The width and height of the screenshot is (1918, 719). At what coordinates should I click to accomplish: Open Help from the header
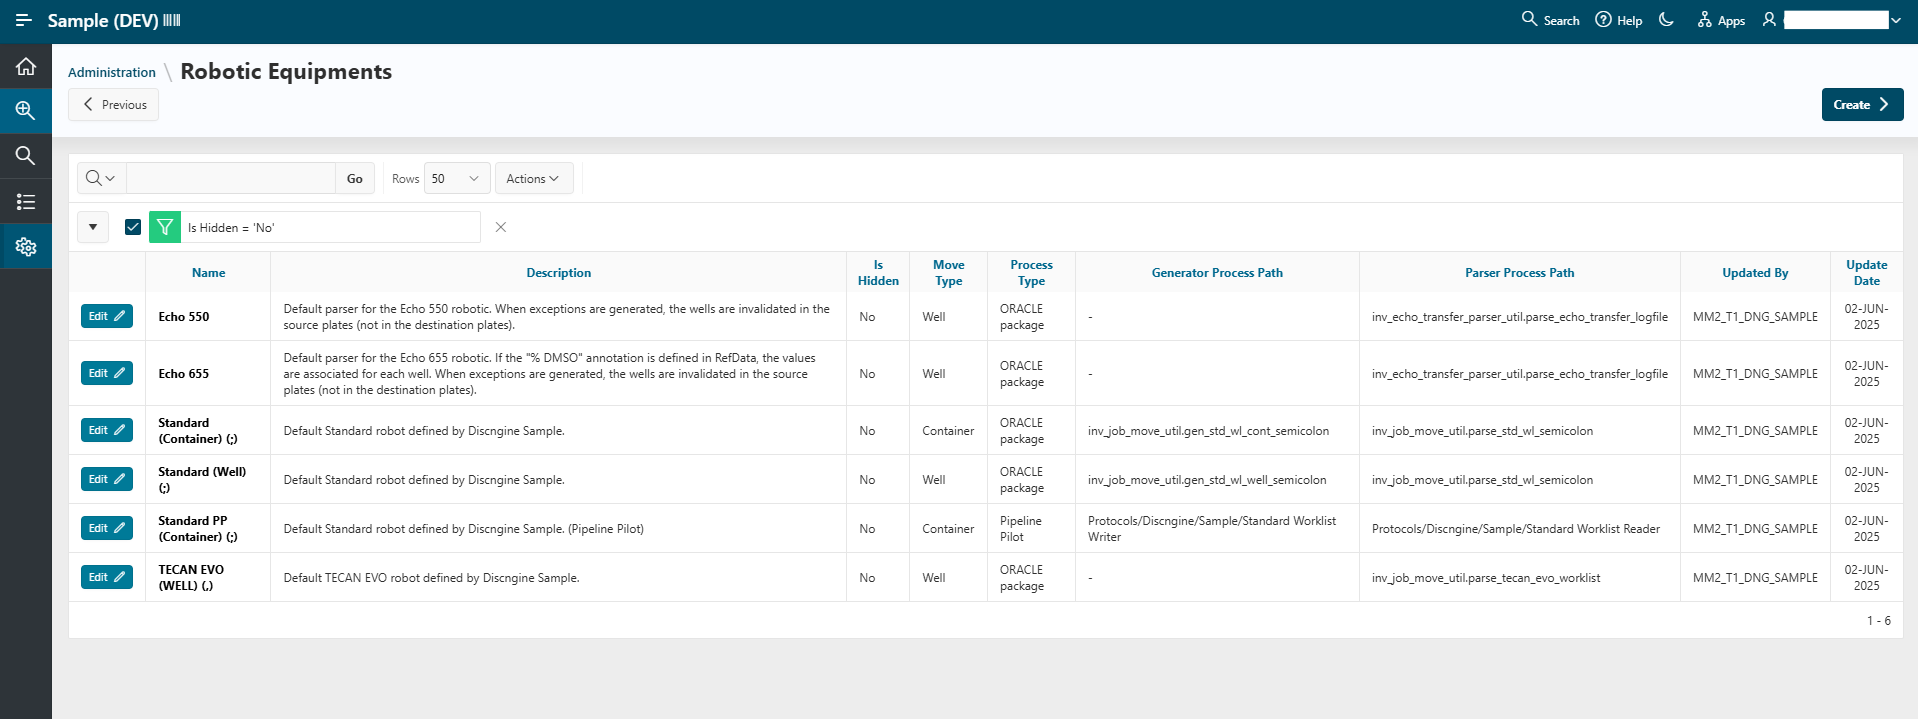pos(1618,20)
